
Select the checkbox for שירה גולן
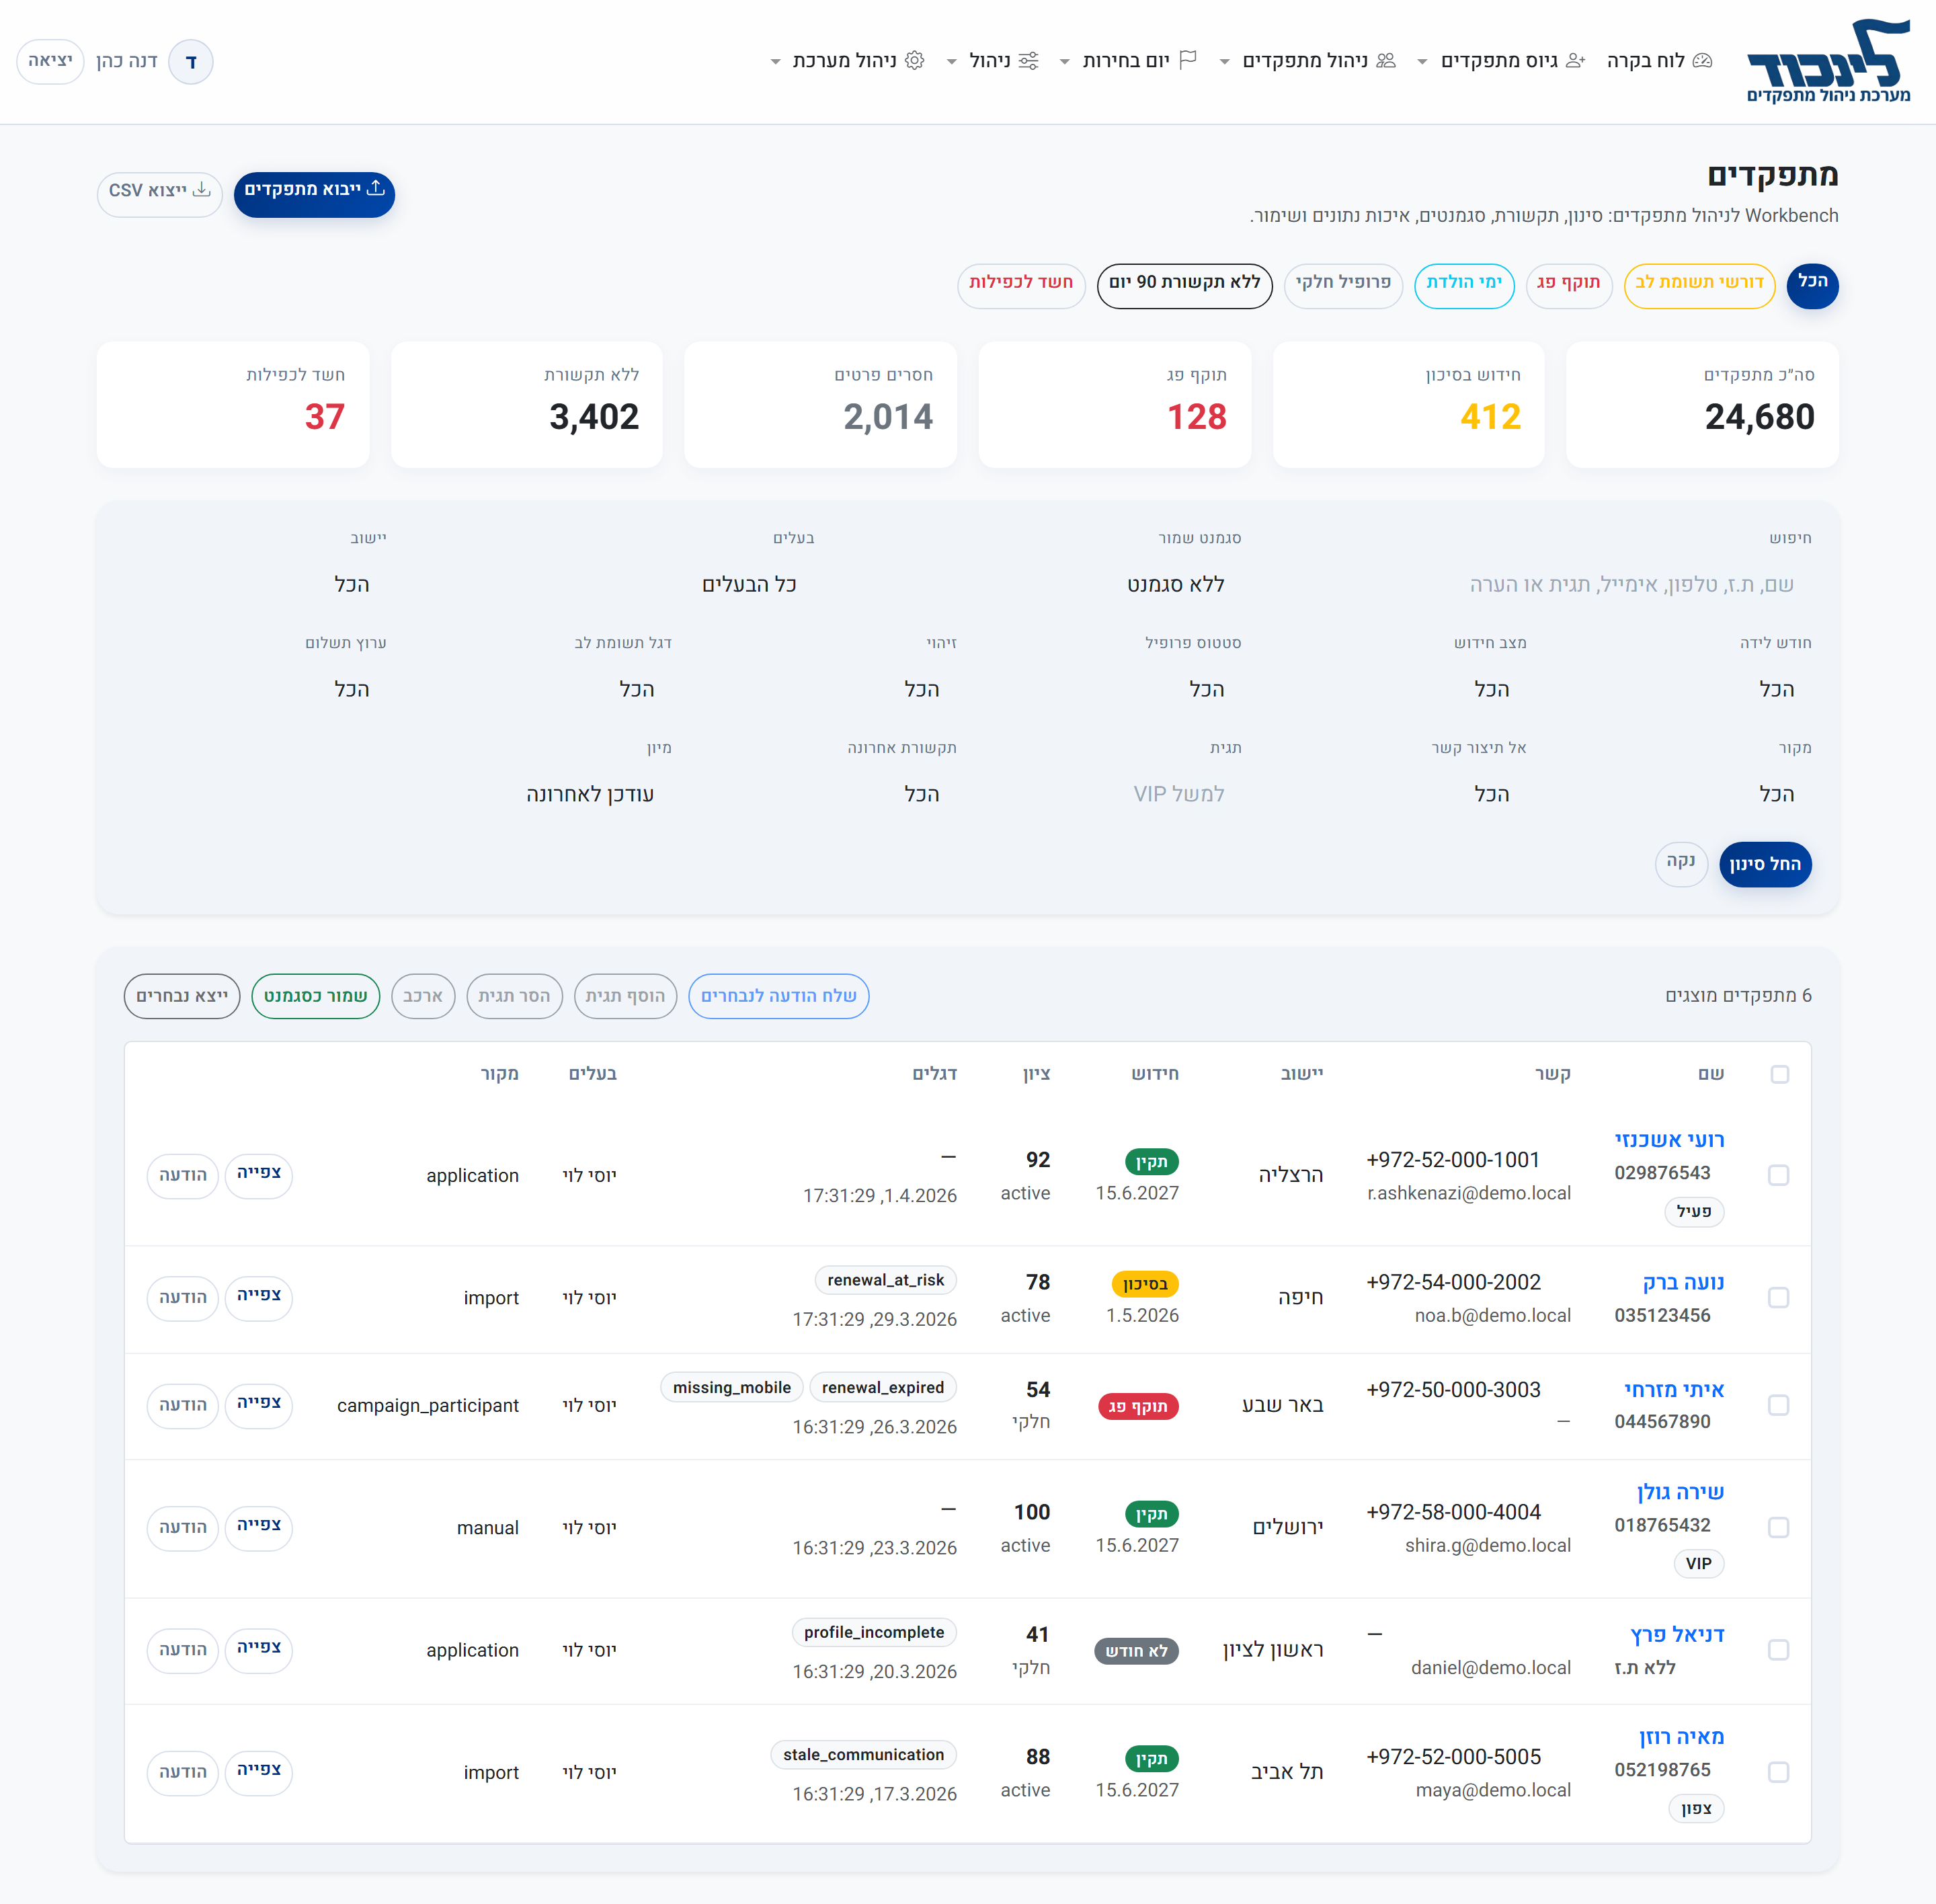(x=1778, y=1527)
